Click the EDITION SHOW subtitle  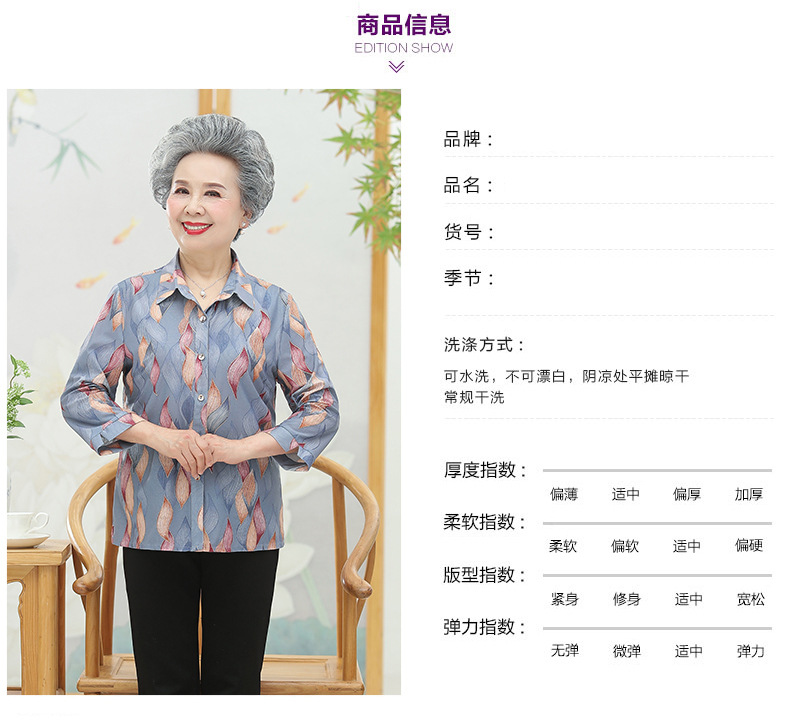click(404, 48)
